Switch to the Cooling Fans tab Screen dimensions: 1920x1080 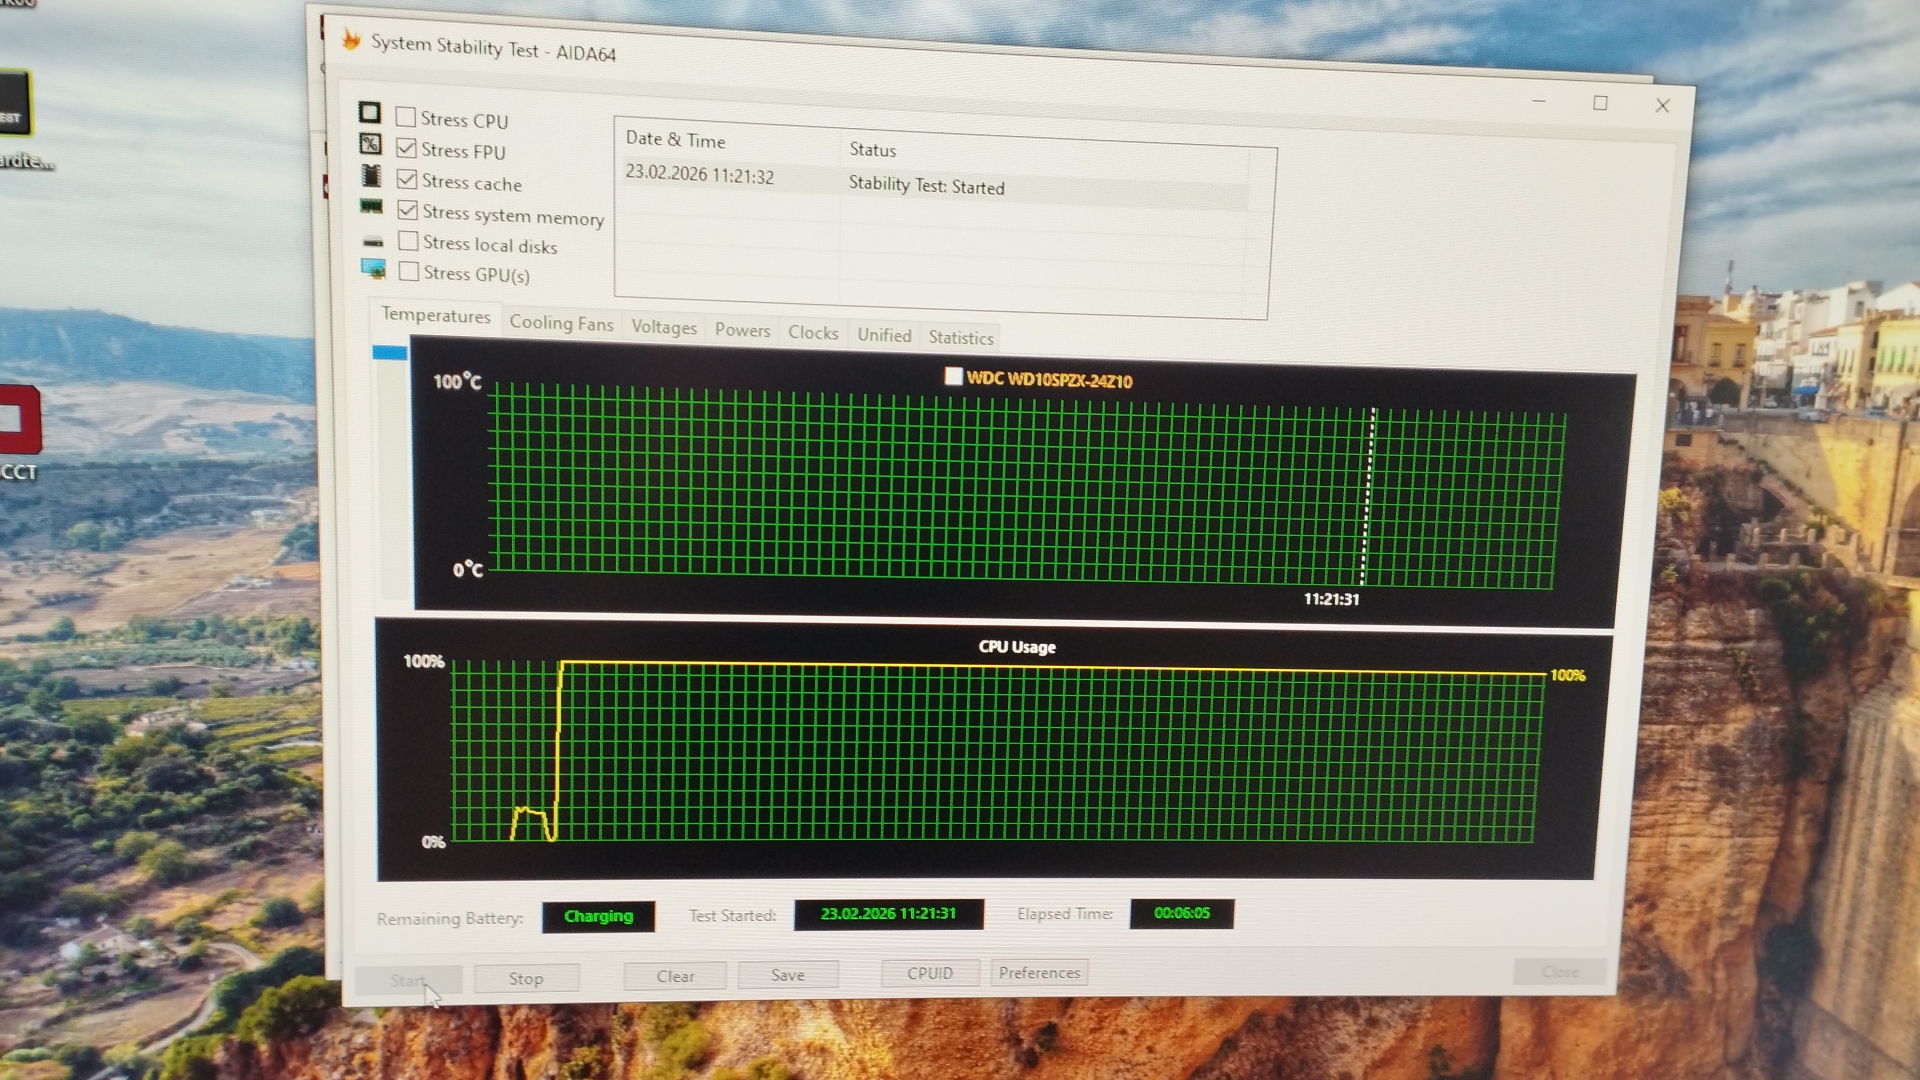point(561,323)
